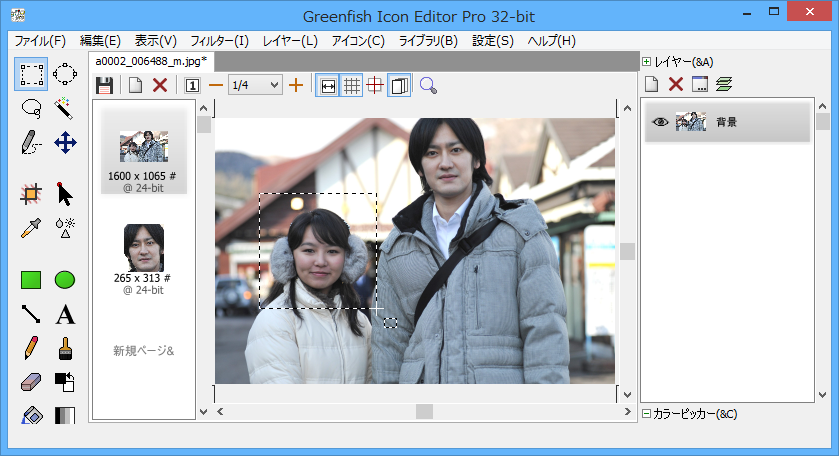Select the text tool

click(65, 315)
